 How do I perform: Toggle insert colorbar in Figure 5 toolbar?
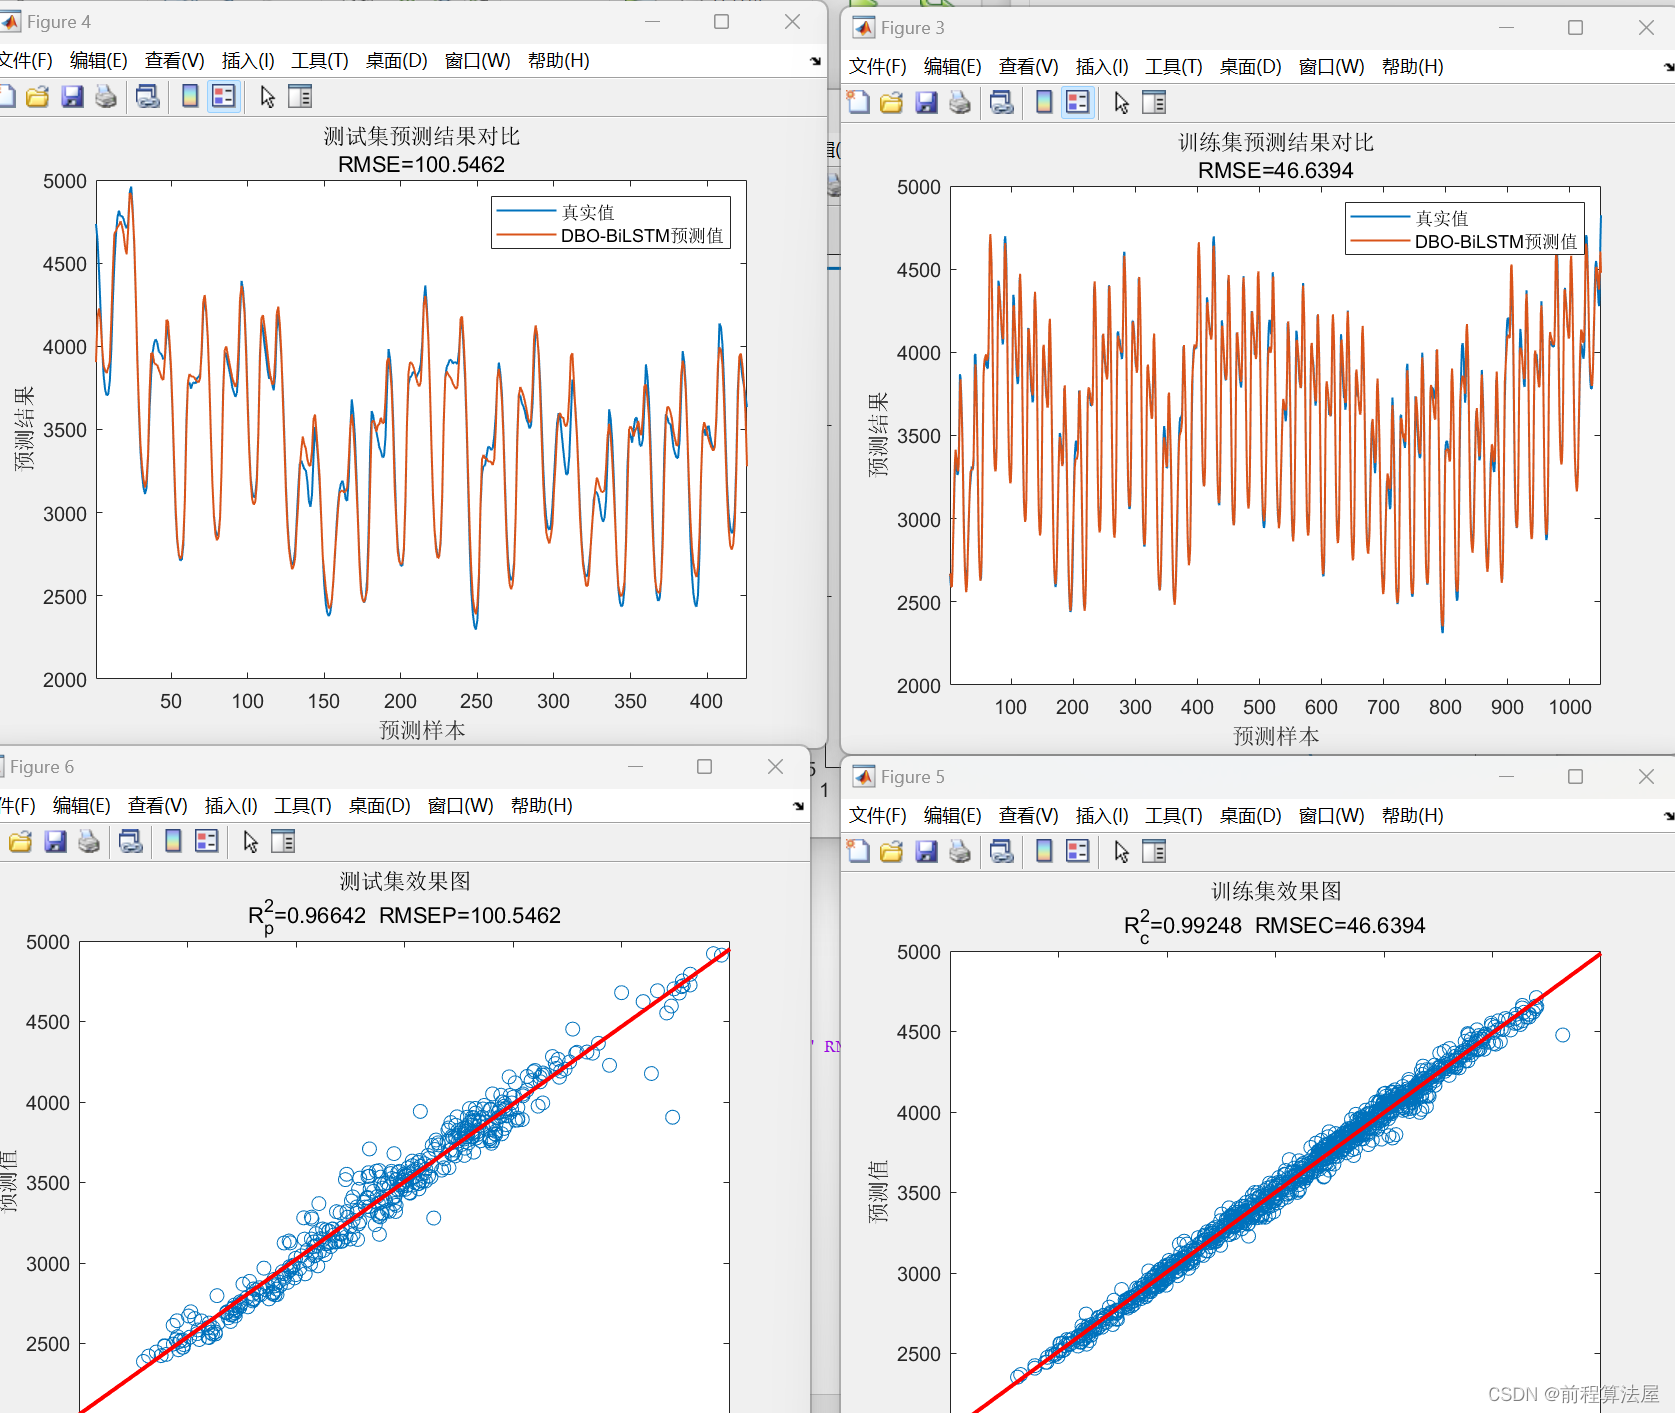click(1044, 852)
